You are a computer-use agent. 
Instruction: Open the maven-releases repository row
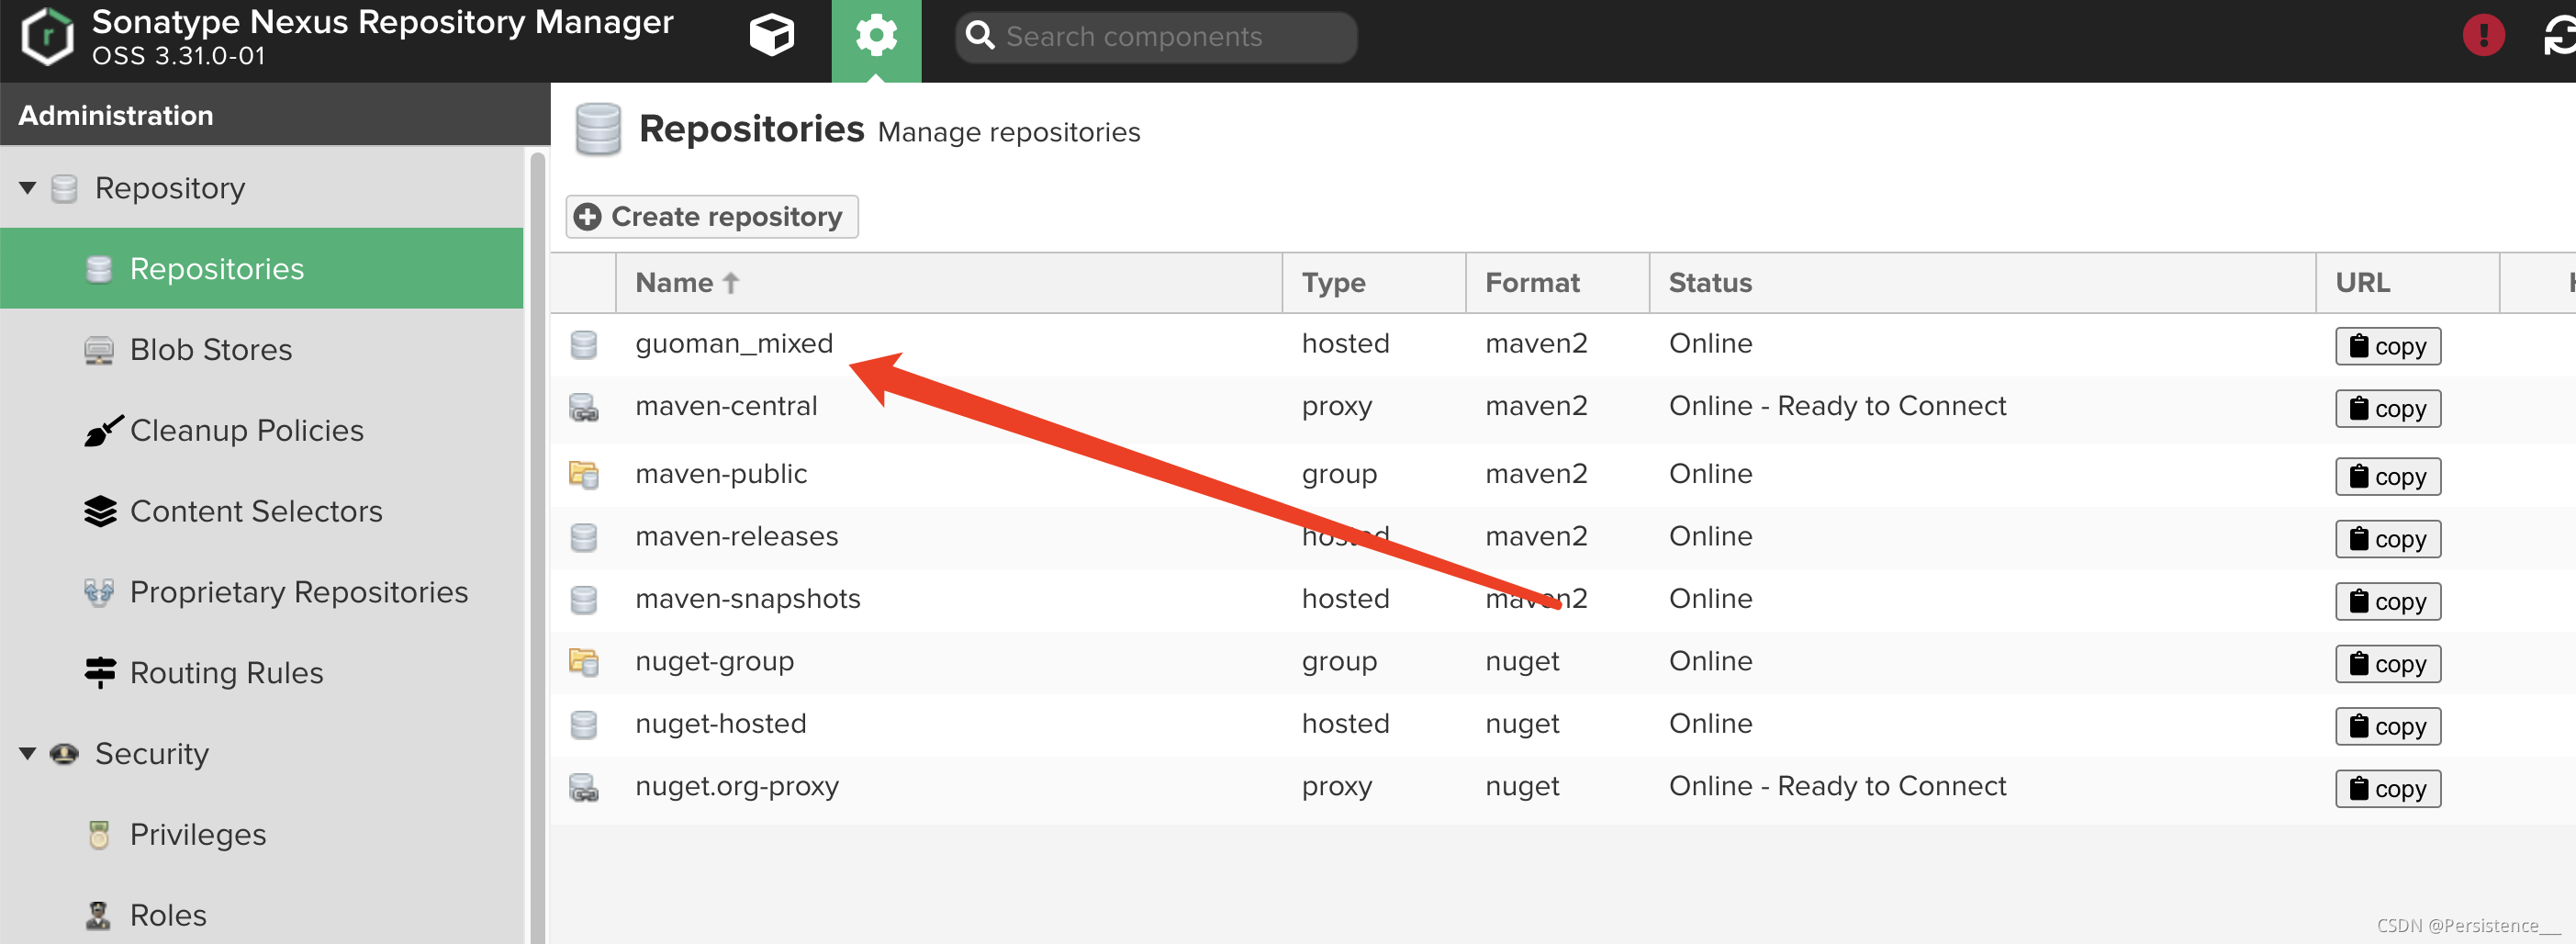1563,537
